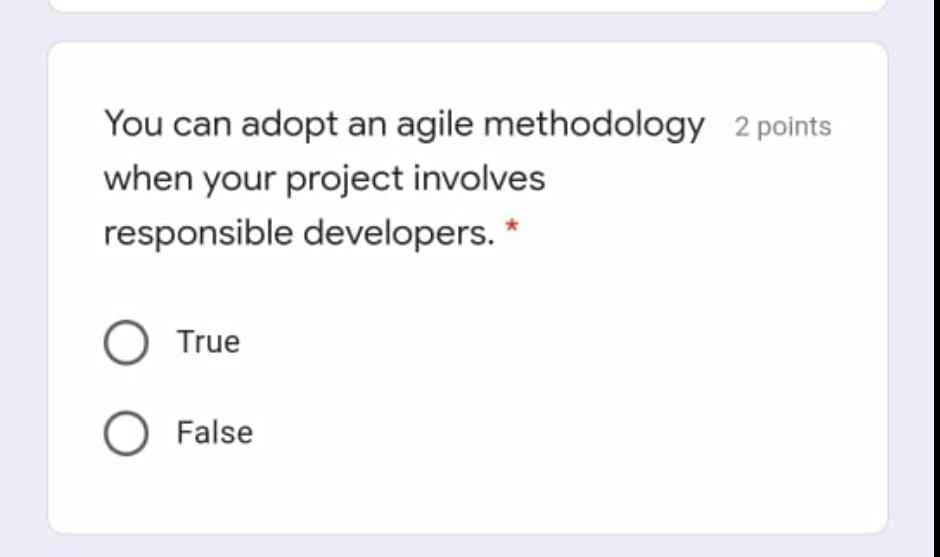
Task: Click the "when your project involves" line
Action: point(324,179)
